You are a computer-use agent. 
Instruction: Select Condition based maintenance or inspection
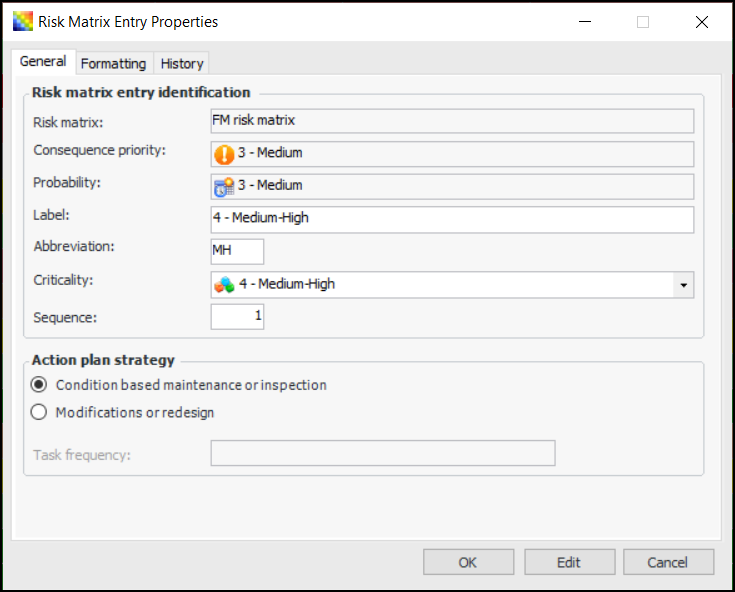click(39, 385)
